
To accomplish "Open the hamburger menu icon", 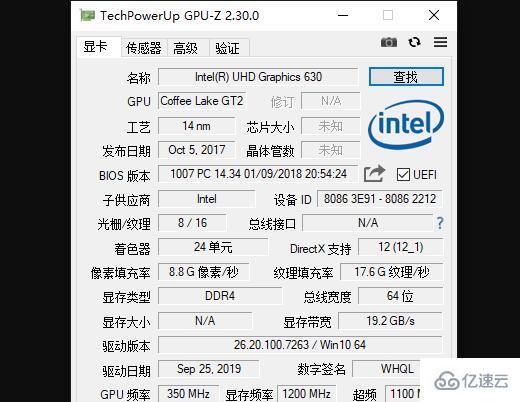I will (x=440, y=42).
